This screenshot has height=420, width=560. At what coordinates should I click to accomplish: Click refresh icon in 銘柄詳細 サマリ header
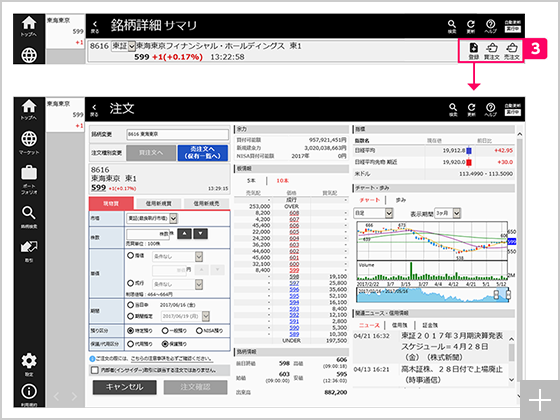(471, 24)
